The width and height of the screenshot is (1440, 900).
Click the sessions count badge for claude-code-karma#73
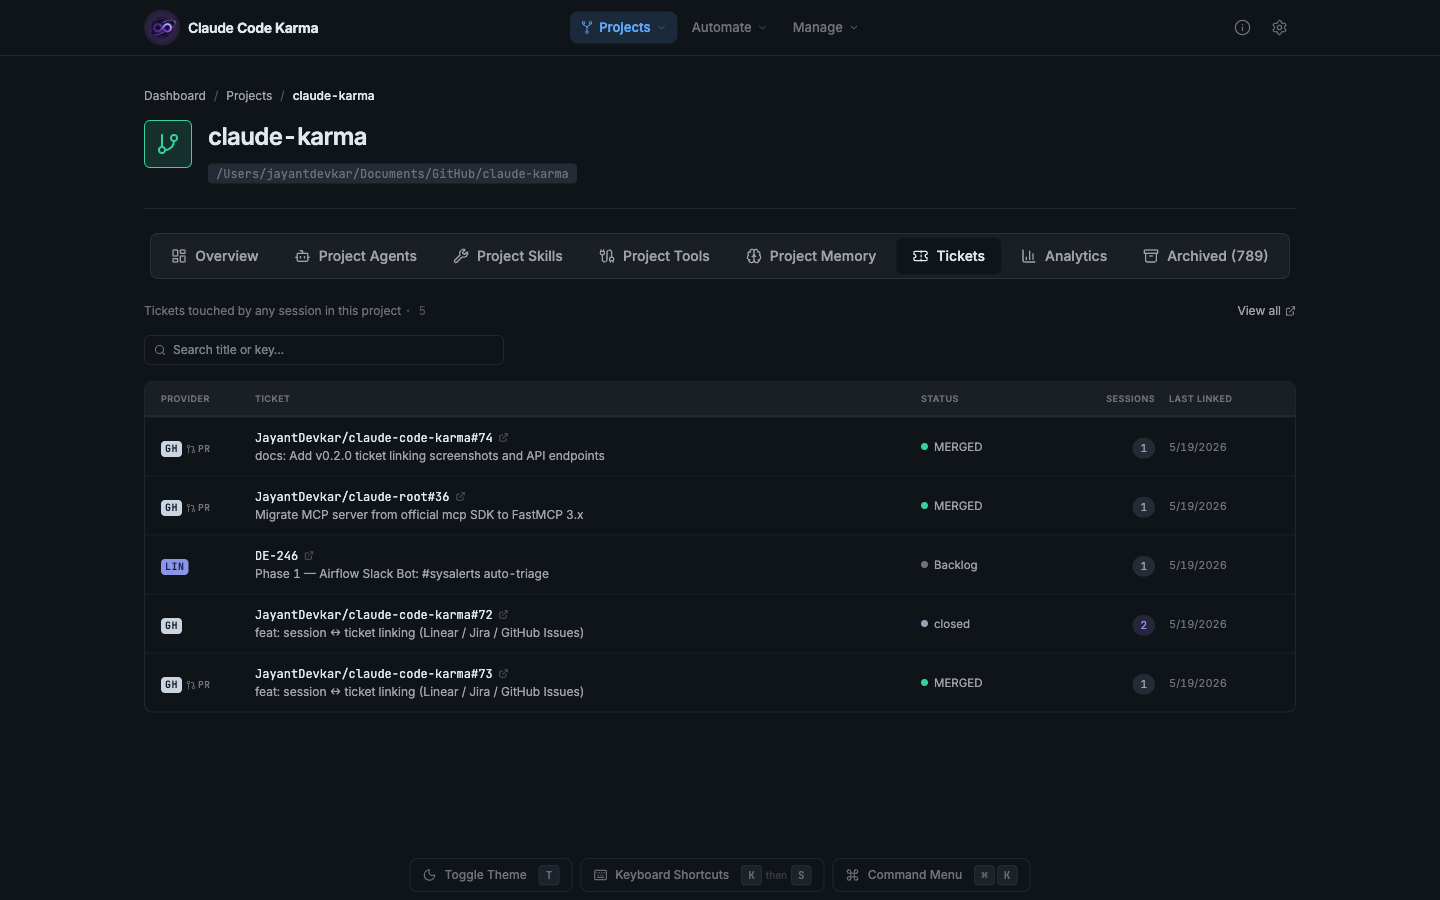[x=1143, y=684]
